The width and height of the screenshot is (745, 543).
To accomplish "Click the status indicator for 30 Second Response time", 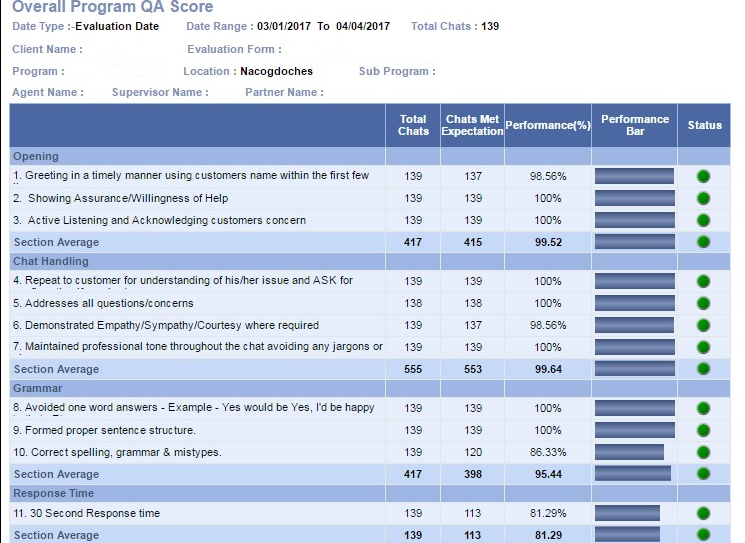I will click(703, 513).
